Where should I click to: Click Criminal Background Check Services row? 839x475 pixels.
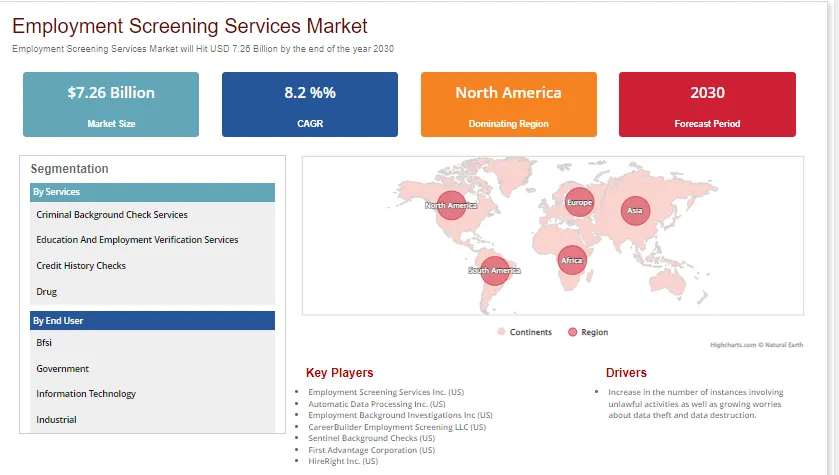pos(152,214)
